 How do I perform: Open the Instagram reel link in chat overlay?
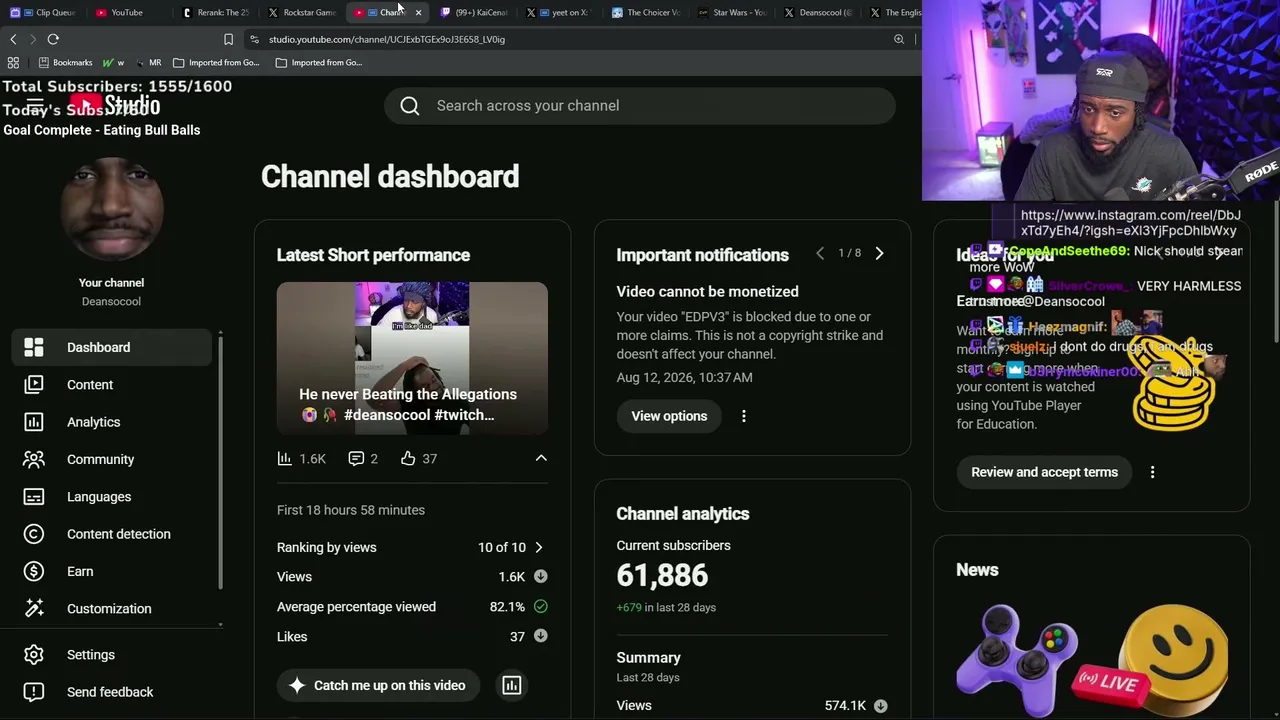point(1130,223)
